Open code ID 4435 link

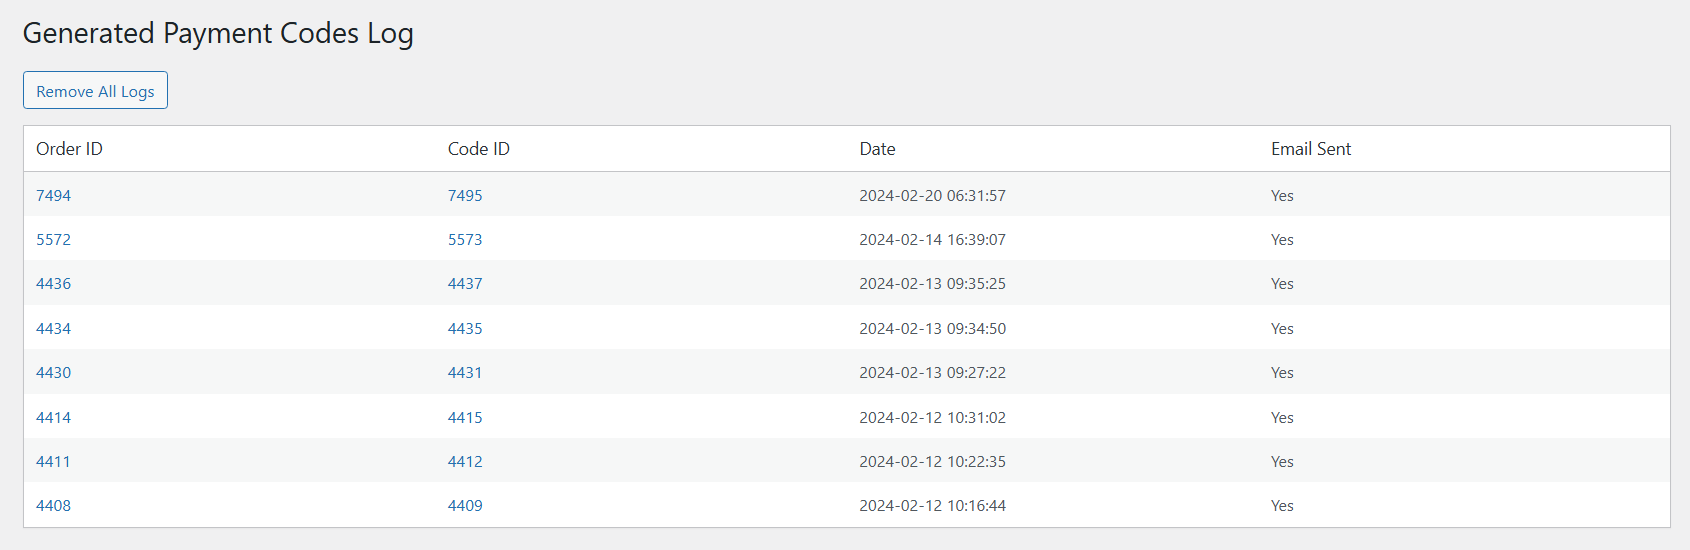pos(465,329)
